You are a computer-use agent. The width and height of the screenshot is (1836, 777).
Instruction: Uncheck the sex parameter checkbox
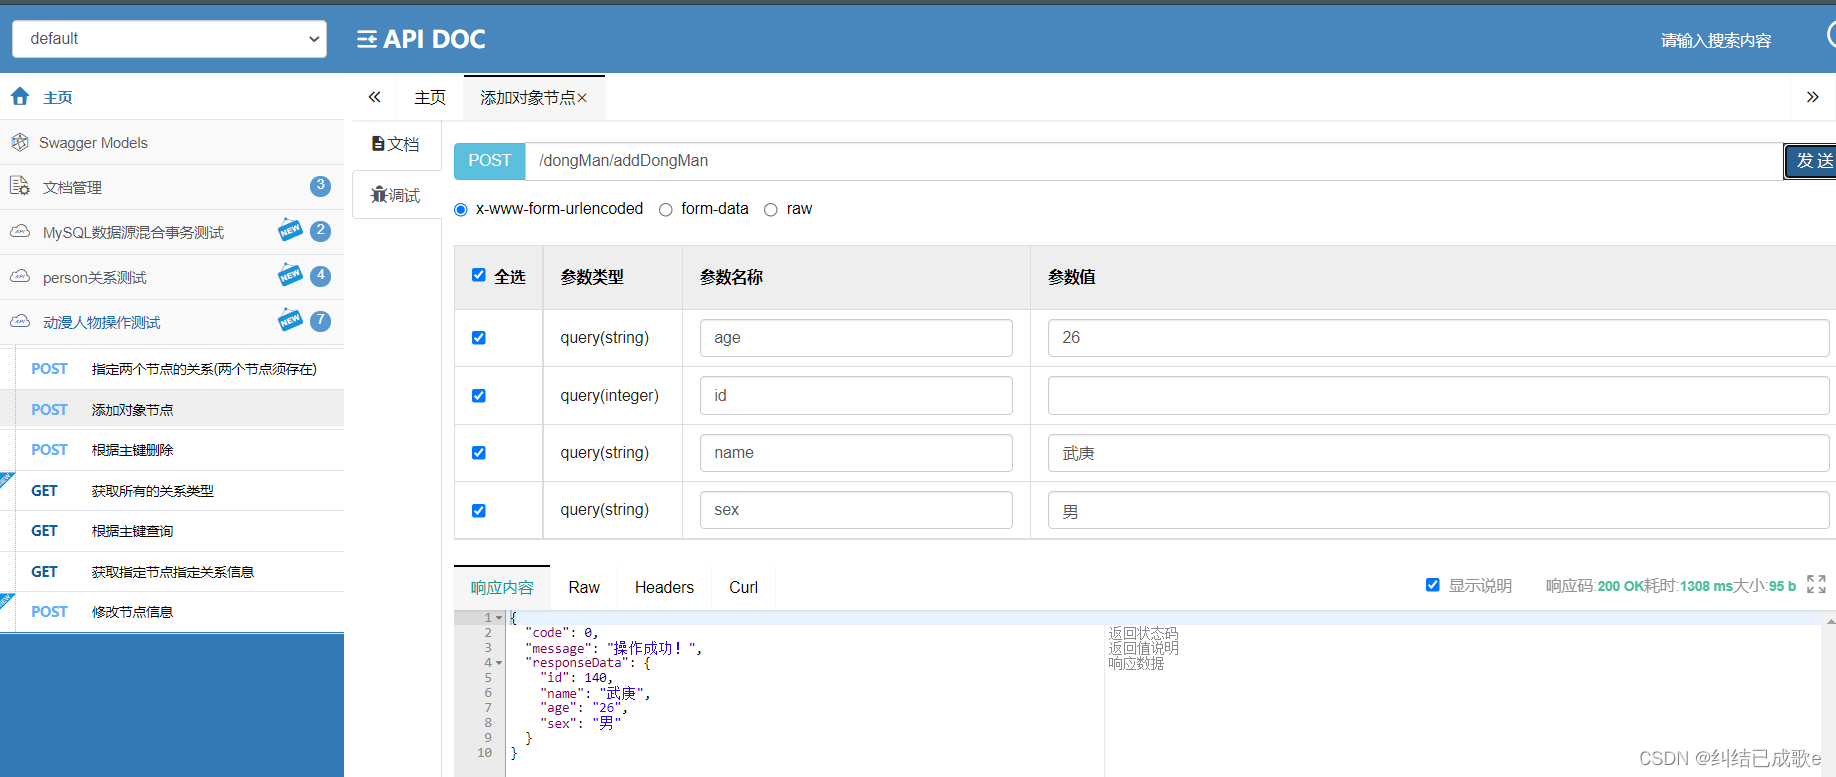pyautogui.click(x=479, y=511)
